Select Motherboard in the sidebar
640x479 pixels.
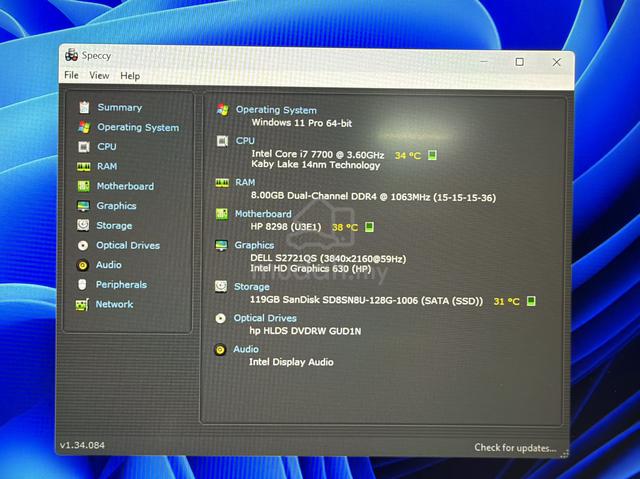click(x=125, y=186)
